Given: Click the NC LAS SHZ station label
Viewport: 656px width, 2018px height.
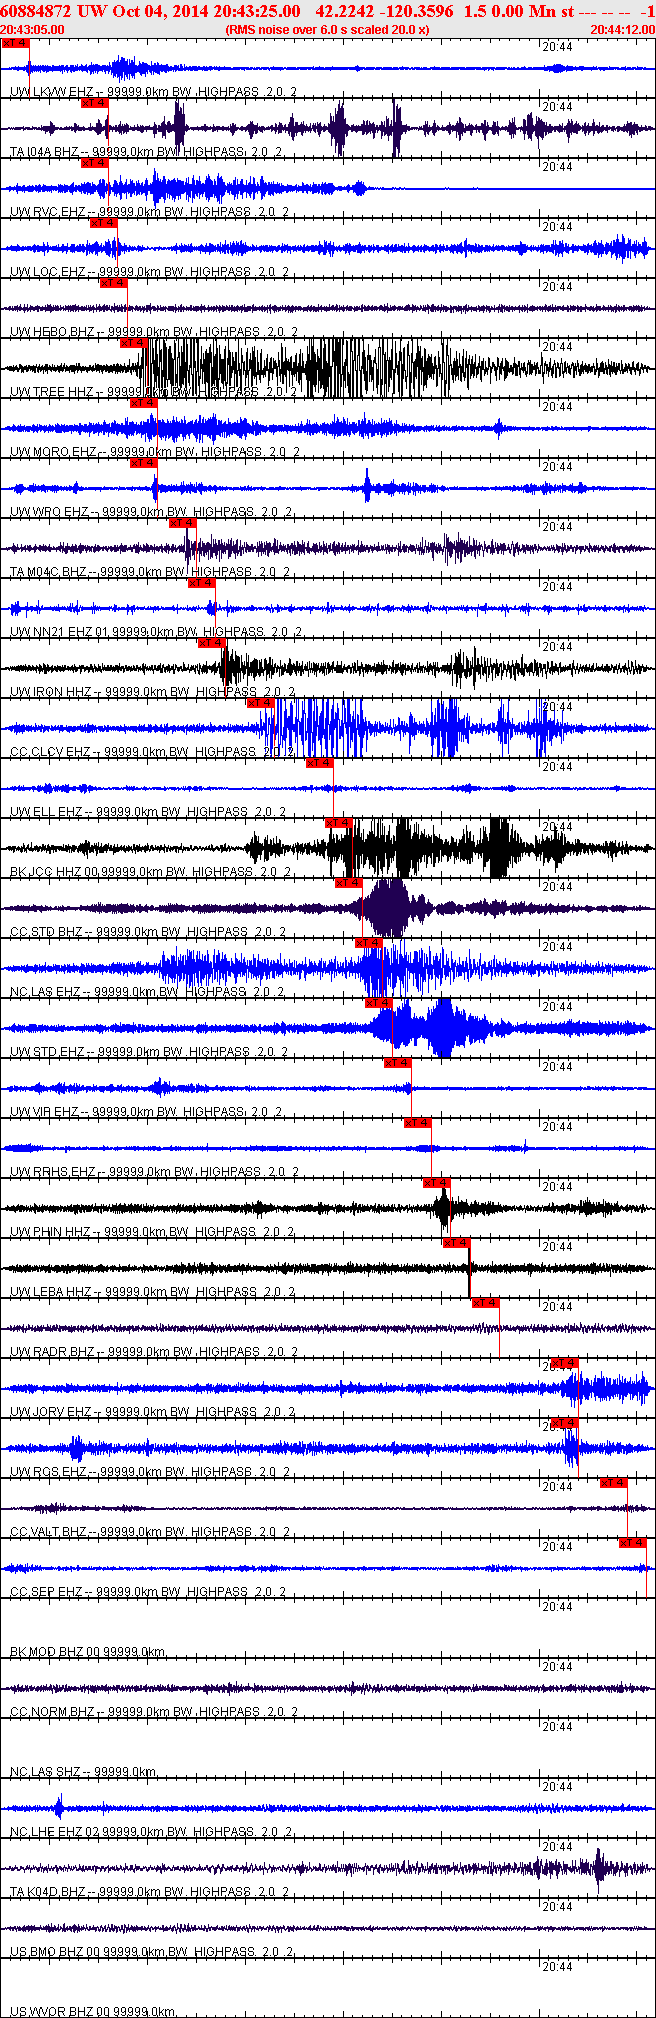Looking at the screenshot, I should (84, 1772).
